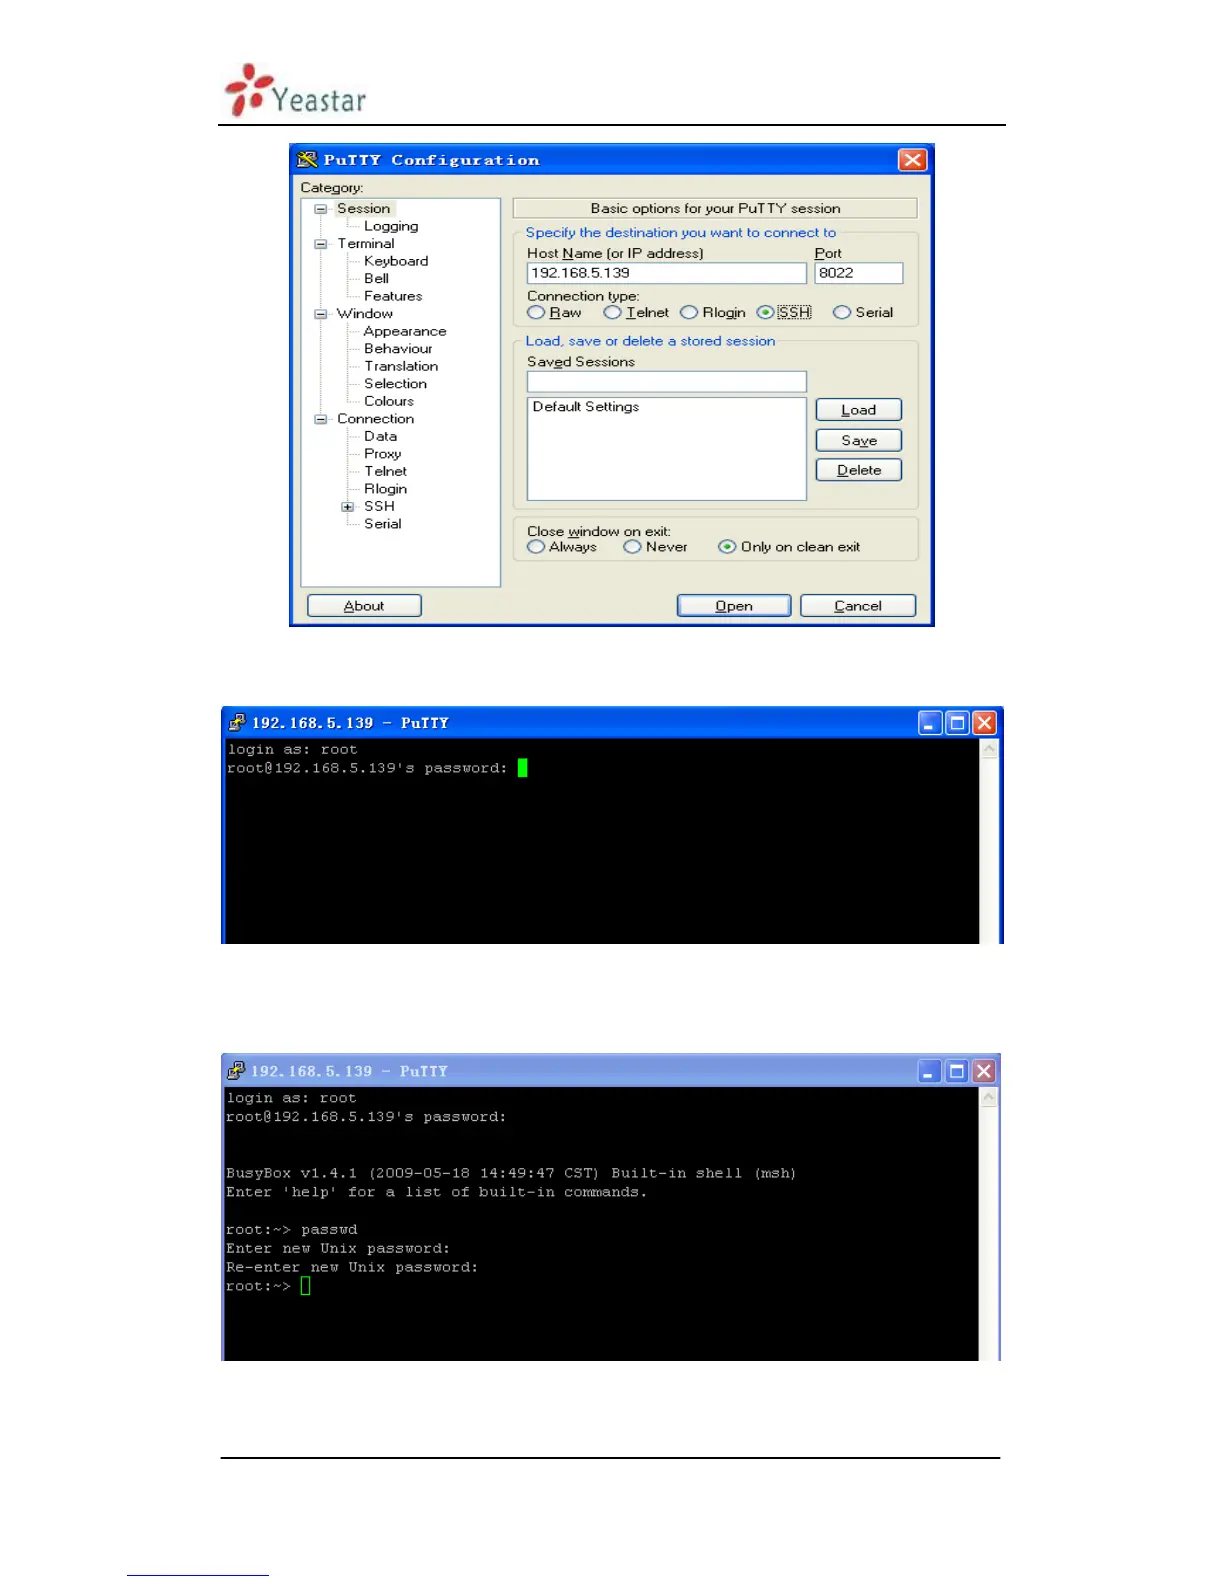Open Connection category in tree
The width and height of the screenshot is (1224, 1584).
tap(375, 418)
